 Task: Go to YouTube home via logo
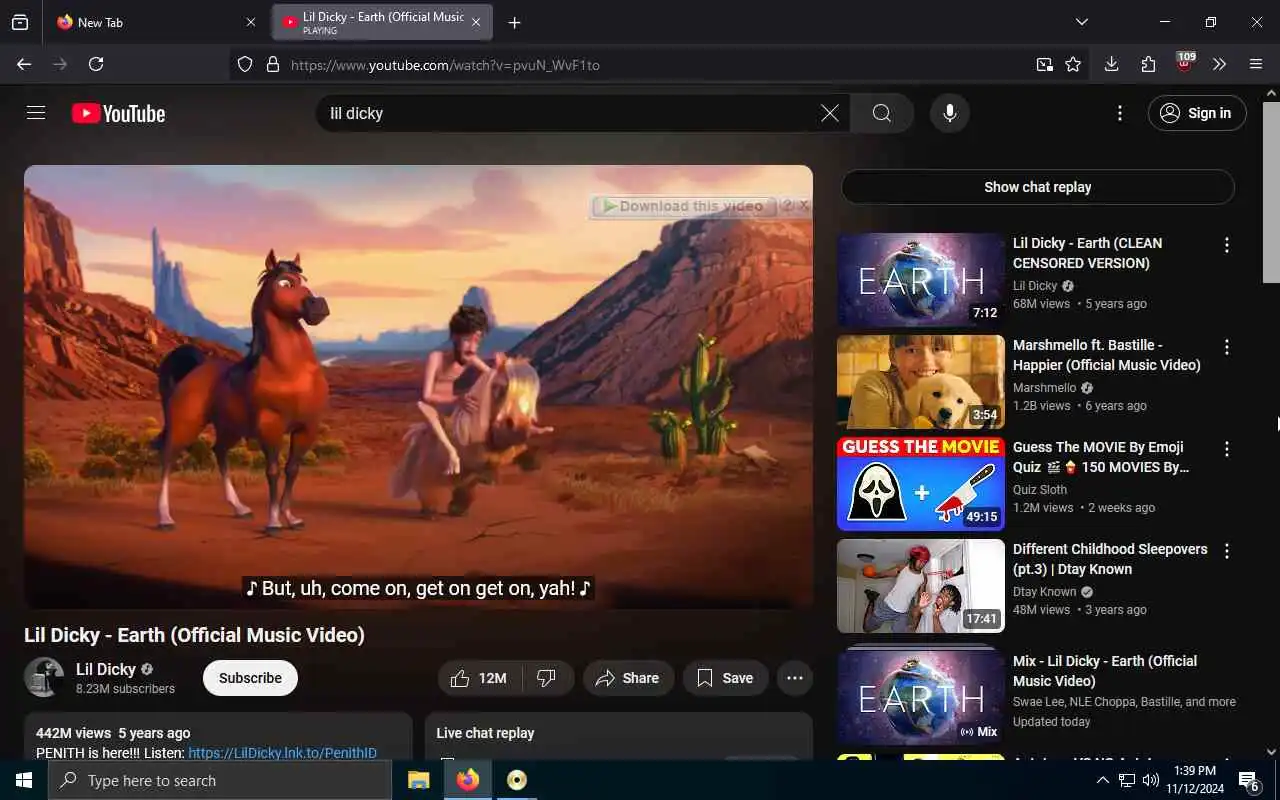118,114
